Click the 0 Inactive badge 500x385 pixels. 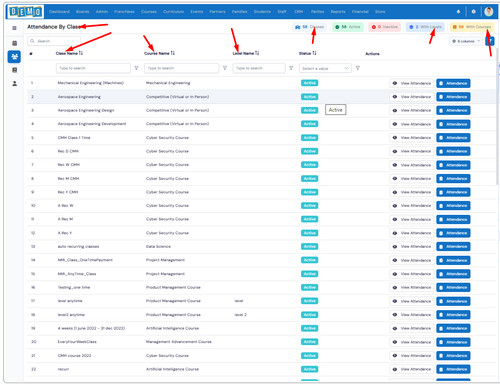(385, 27)
